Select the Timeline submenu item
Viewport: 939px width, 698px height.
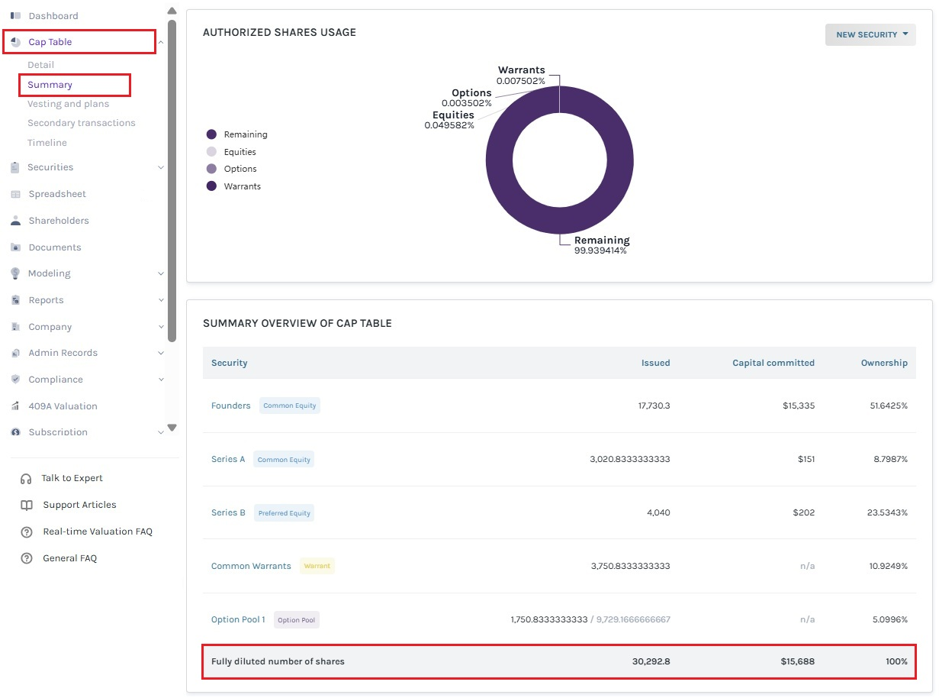tap(47, 142)
